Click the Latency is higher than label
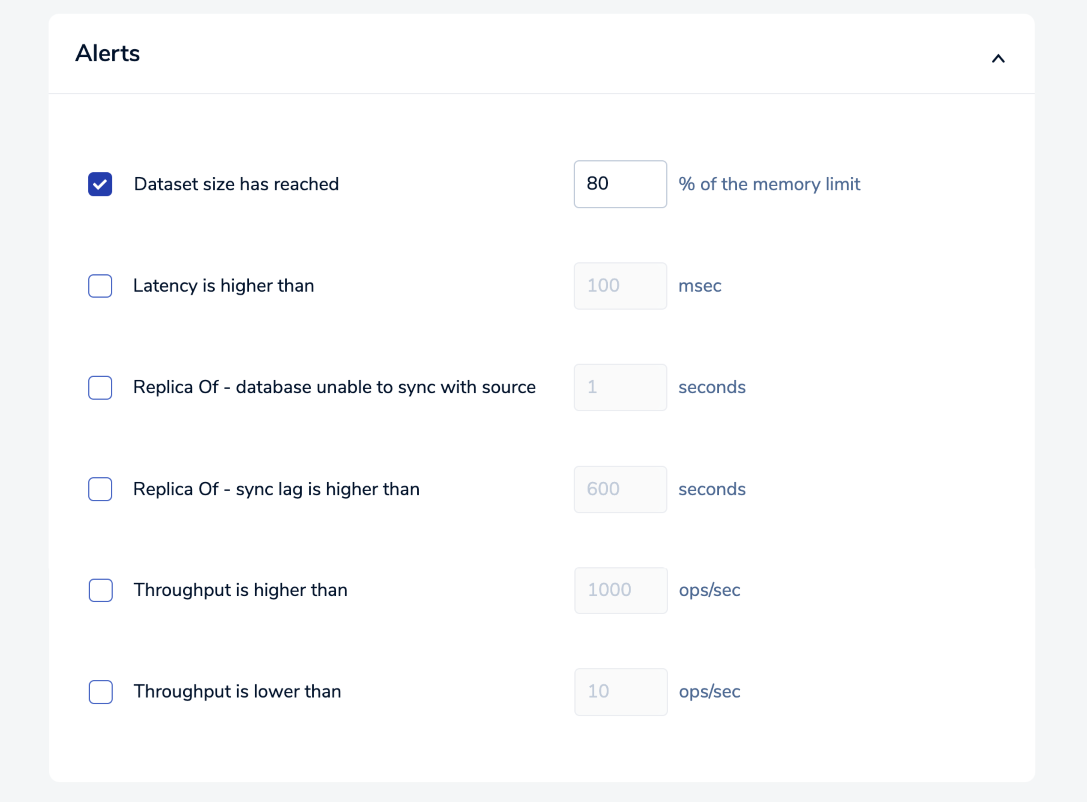The image size is (1087, 802). pyautogui.click(x=224, y=286)
